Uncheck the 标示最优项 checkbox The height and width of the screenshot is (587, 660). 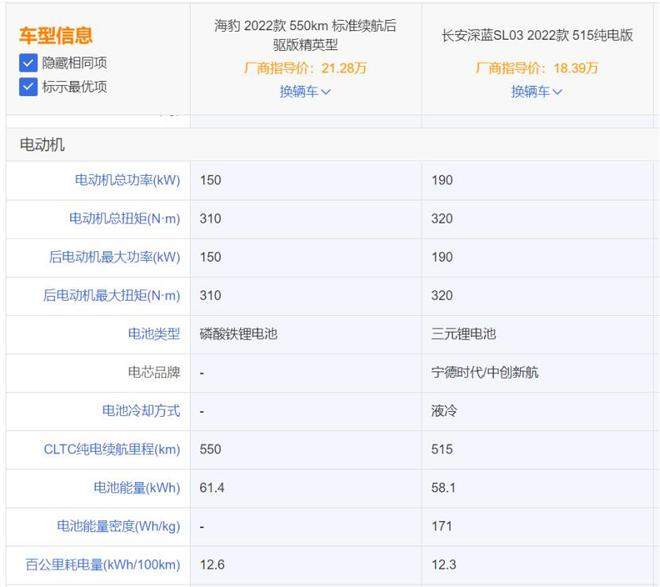[x=28, y=87]
